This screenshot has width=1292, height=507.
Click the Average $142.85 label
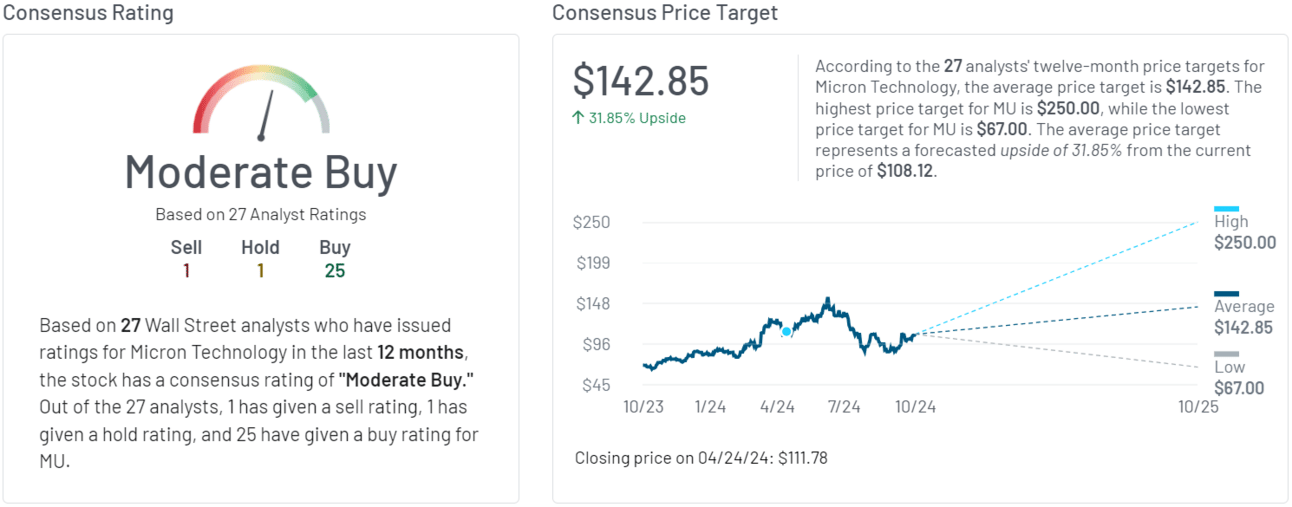pos(1244,317)
